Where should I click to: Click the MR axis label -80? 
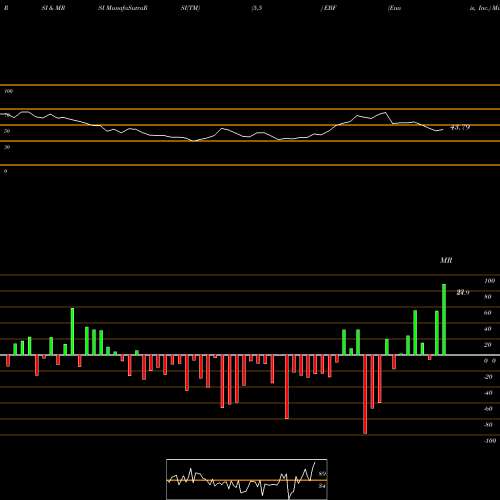point(488,425)
